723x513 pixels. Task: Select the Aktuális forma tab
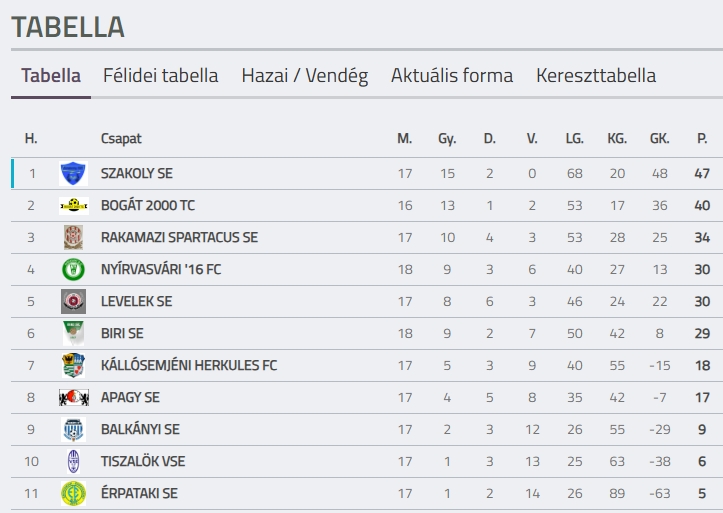click(x=451, y=76)
